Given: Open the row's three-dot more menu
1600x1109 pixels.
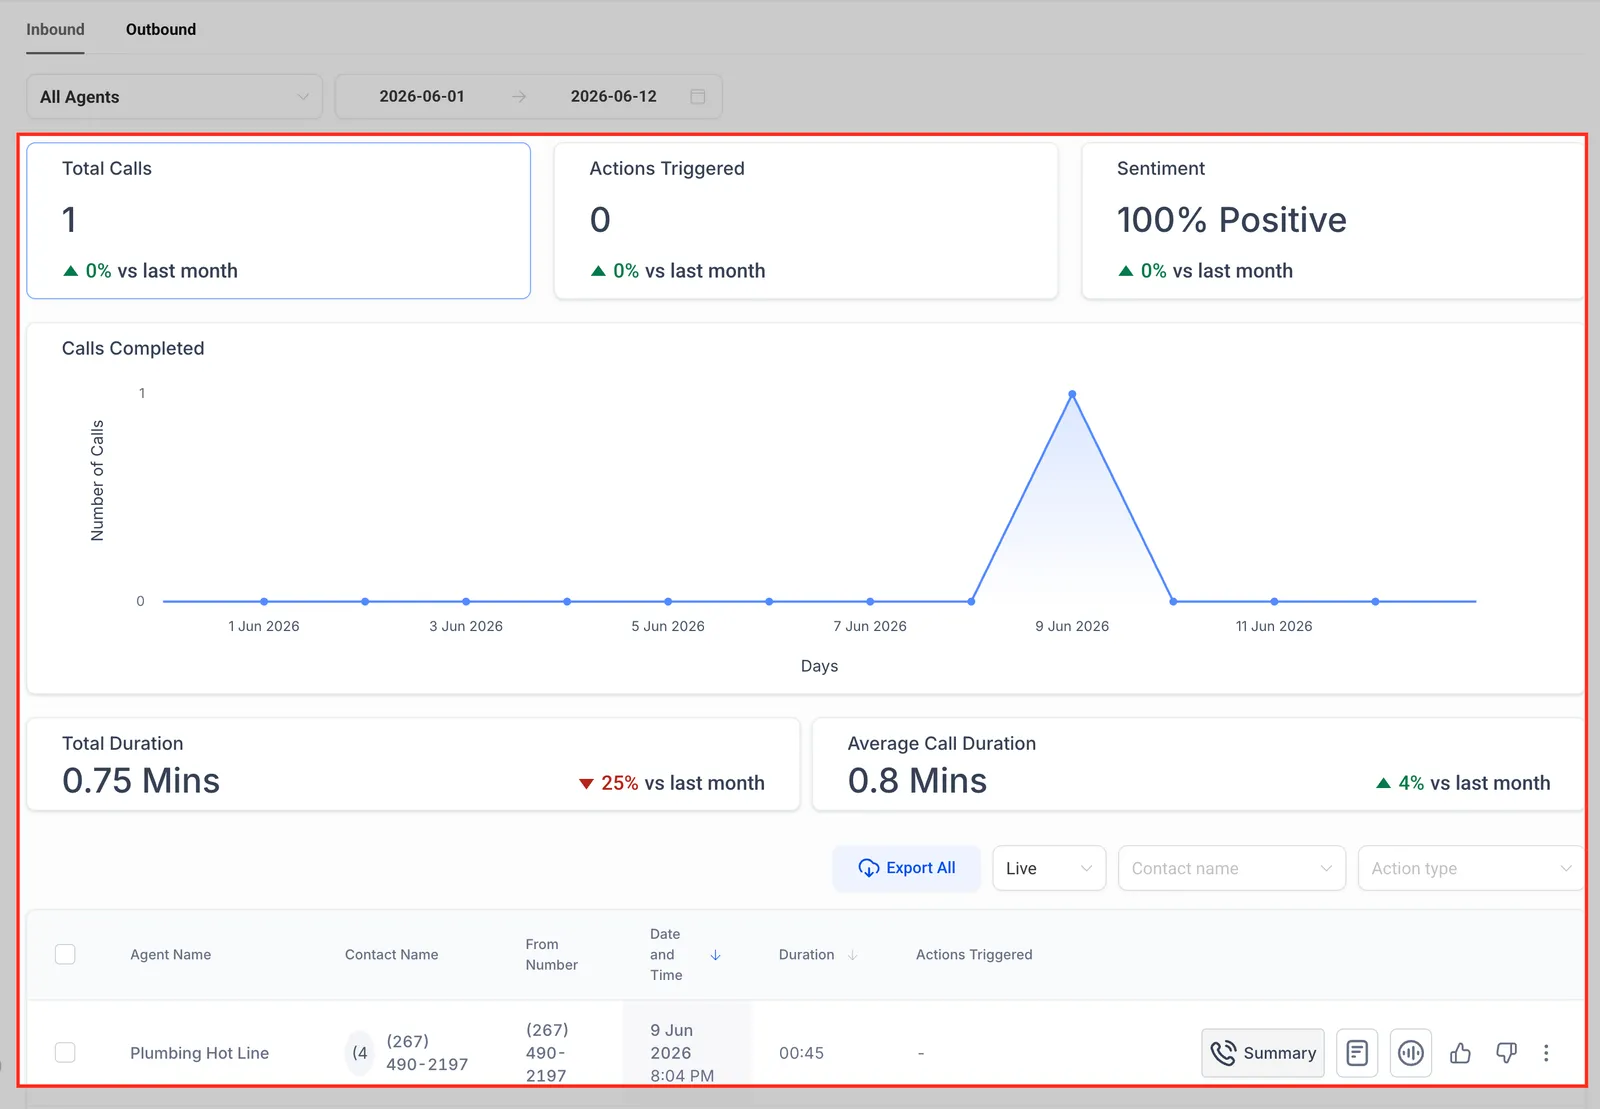Looking at the screenshot, I should coord(1546,1053).
